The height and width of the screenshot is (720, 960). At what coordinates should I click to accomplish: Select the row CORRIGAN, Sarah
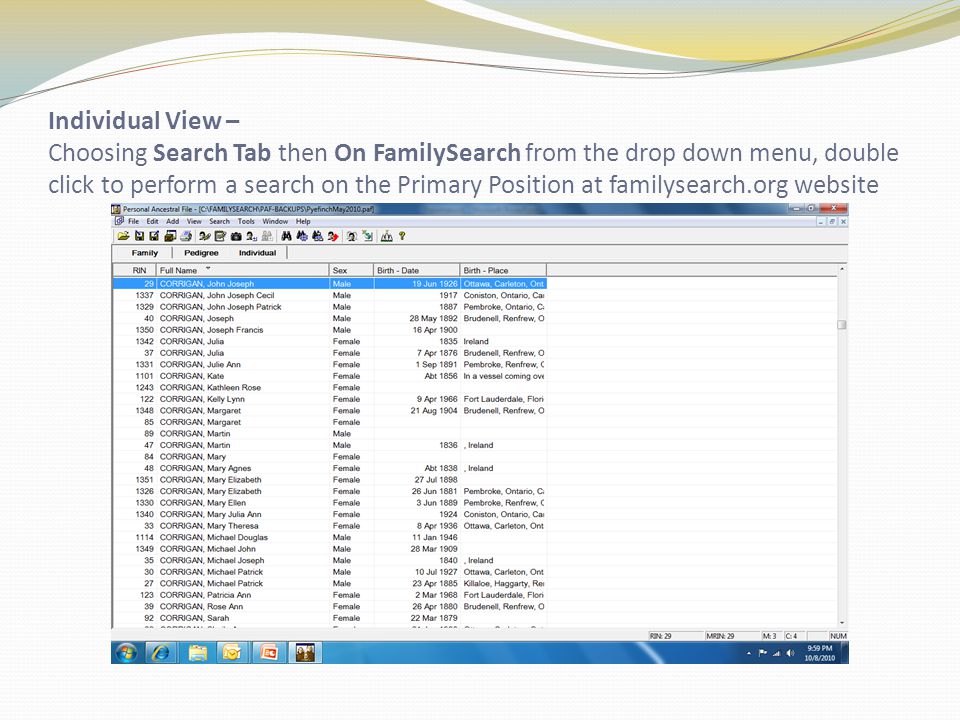point(329,618)
